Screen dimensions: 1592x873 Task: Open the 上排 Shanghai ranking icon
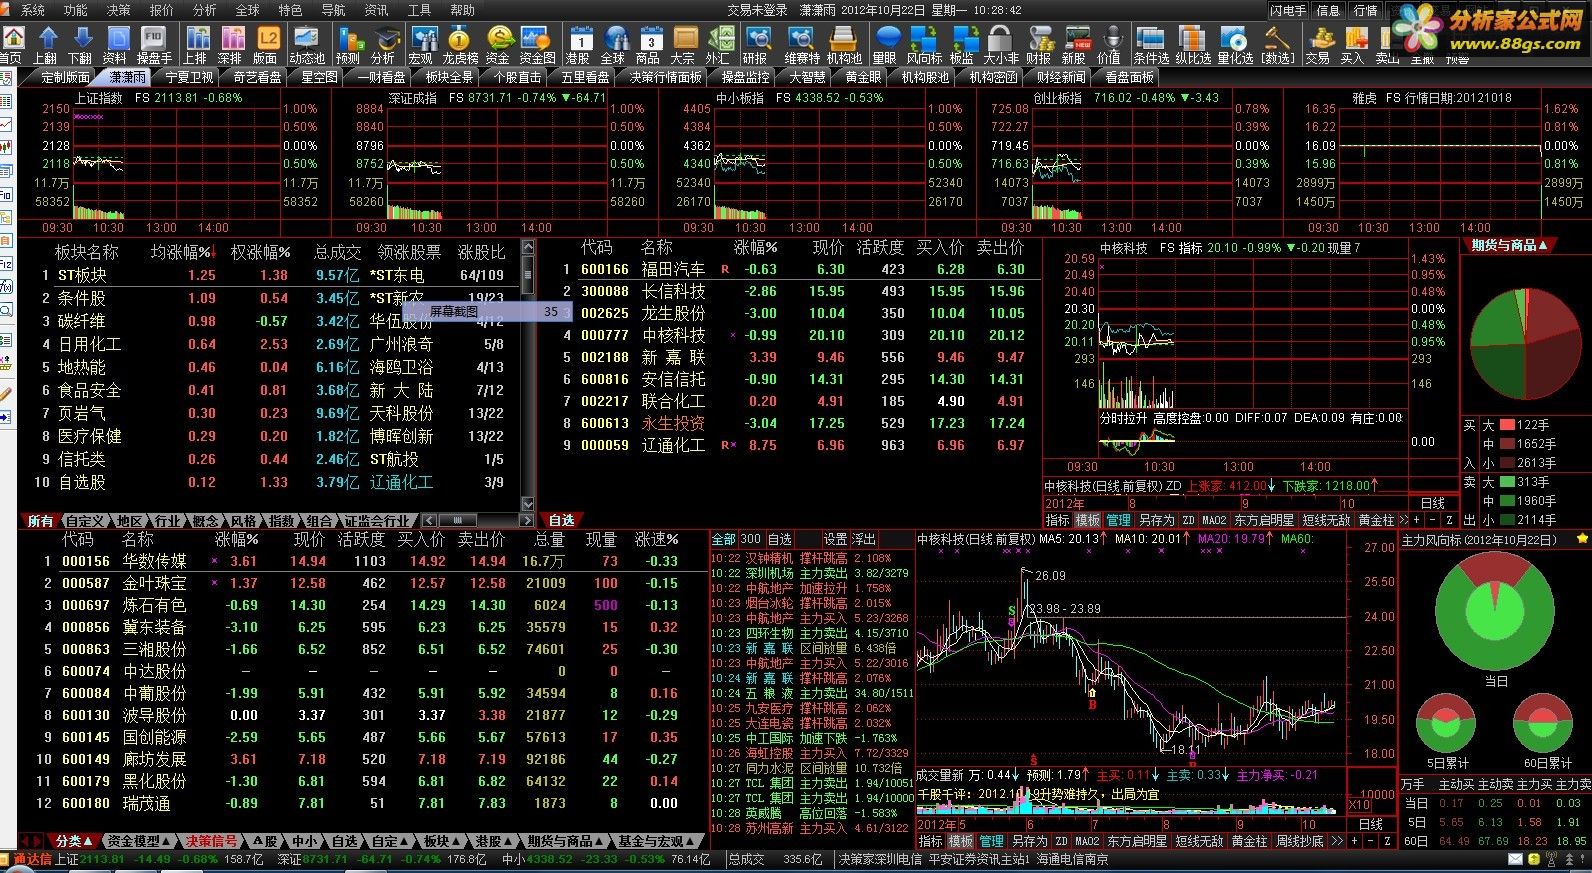tap(196, 45)
